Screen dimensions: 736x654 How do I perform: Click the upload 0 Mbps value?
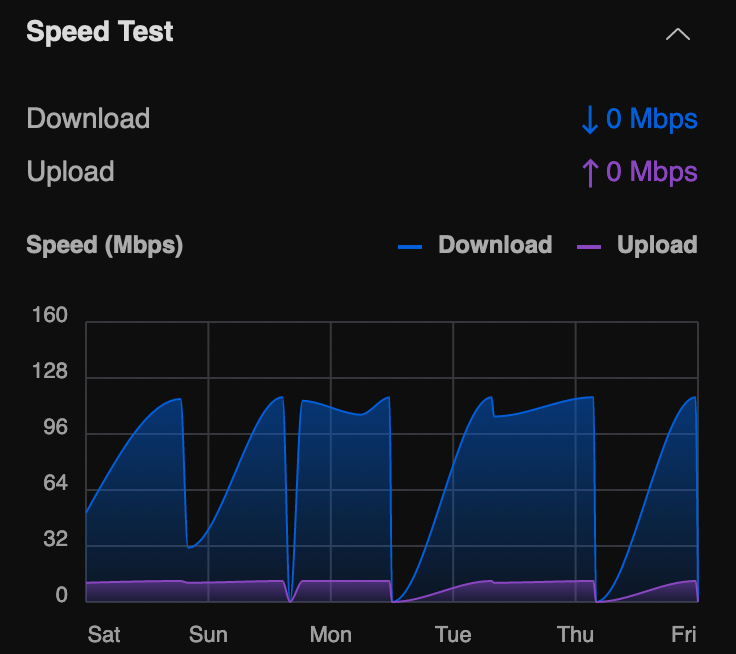click(x=652, y=172)
